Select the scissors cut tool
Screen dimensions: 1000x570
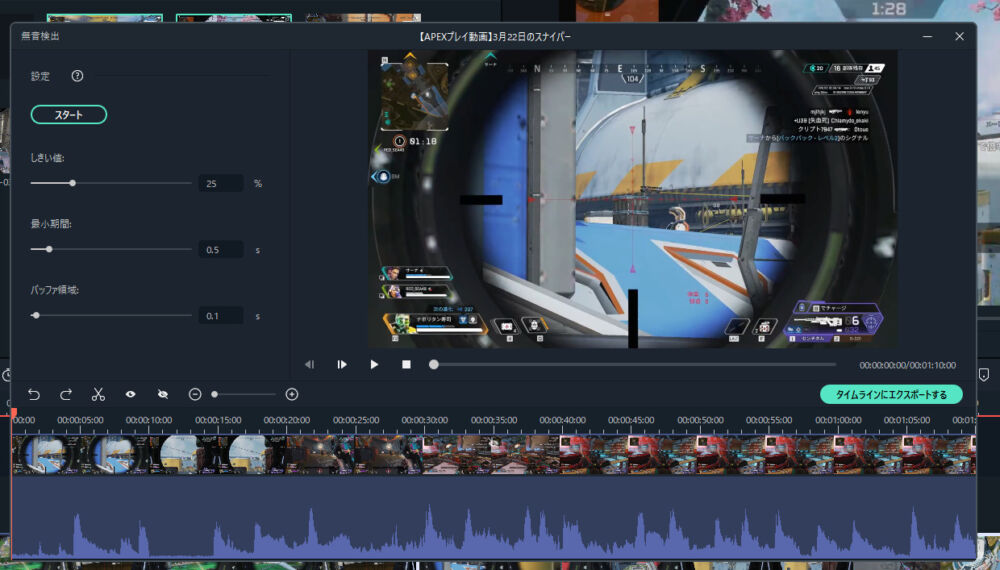click(x=98, y=395)
